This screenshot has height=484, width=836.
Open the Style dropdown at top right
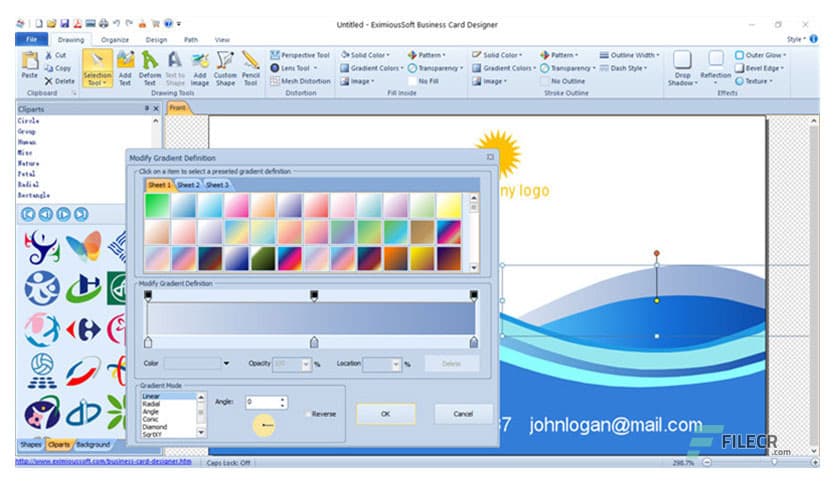tap(795, 39)
